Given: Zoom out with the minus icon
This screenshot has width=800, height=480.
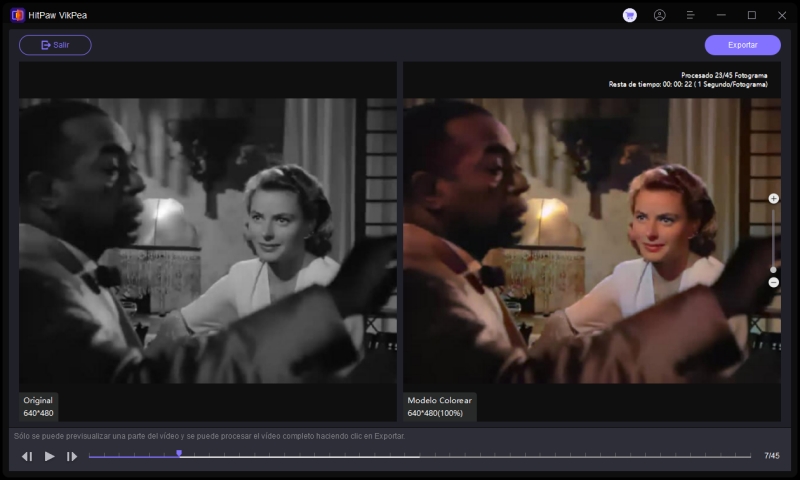Looking at the screenshot, I should (773, 283).
